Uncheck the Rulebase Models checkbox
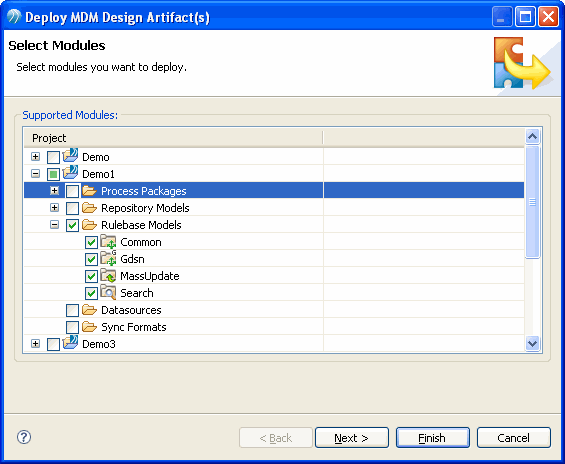The width and height of the screenshot is (565, 464). (x=72, y=226)
